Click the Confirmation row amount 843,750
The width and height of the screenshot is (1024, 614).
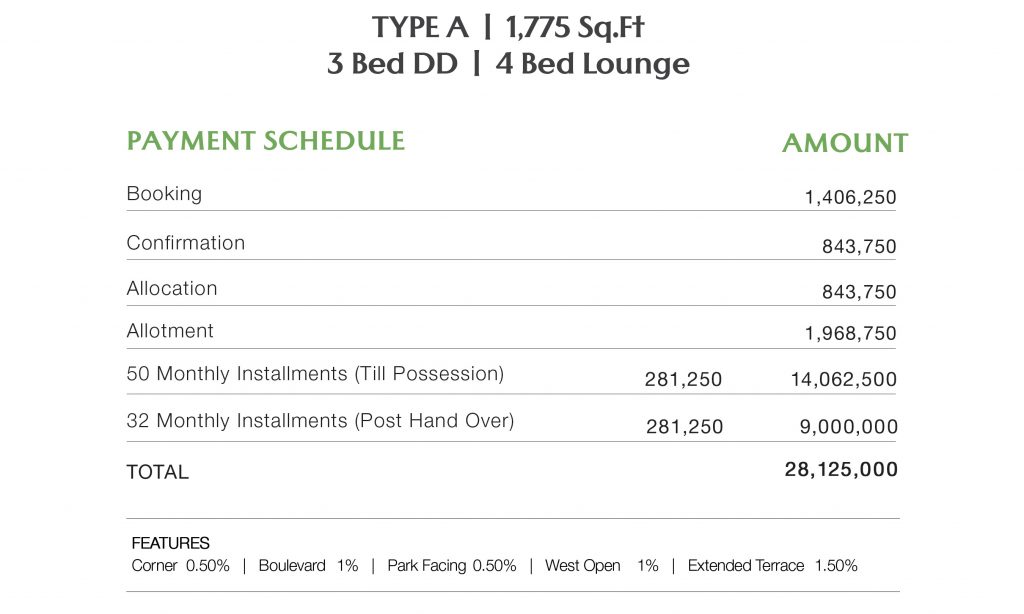click(x=859, y=247)
